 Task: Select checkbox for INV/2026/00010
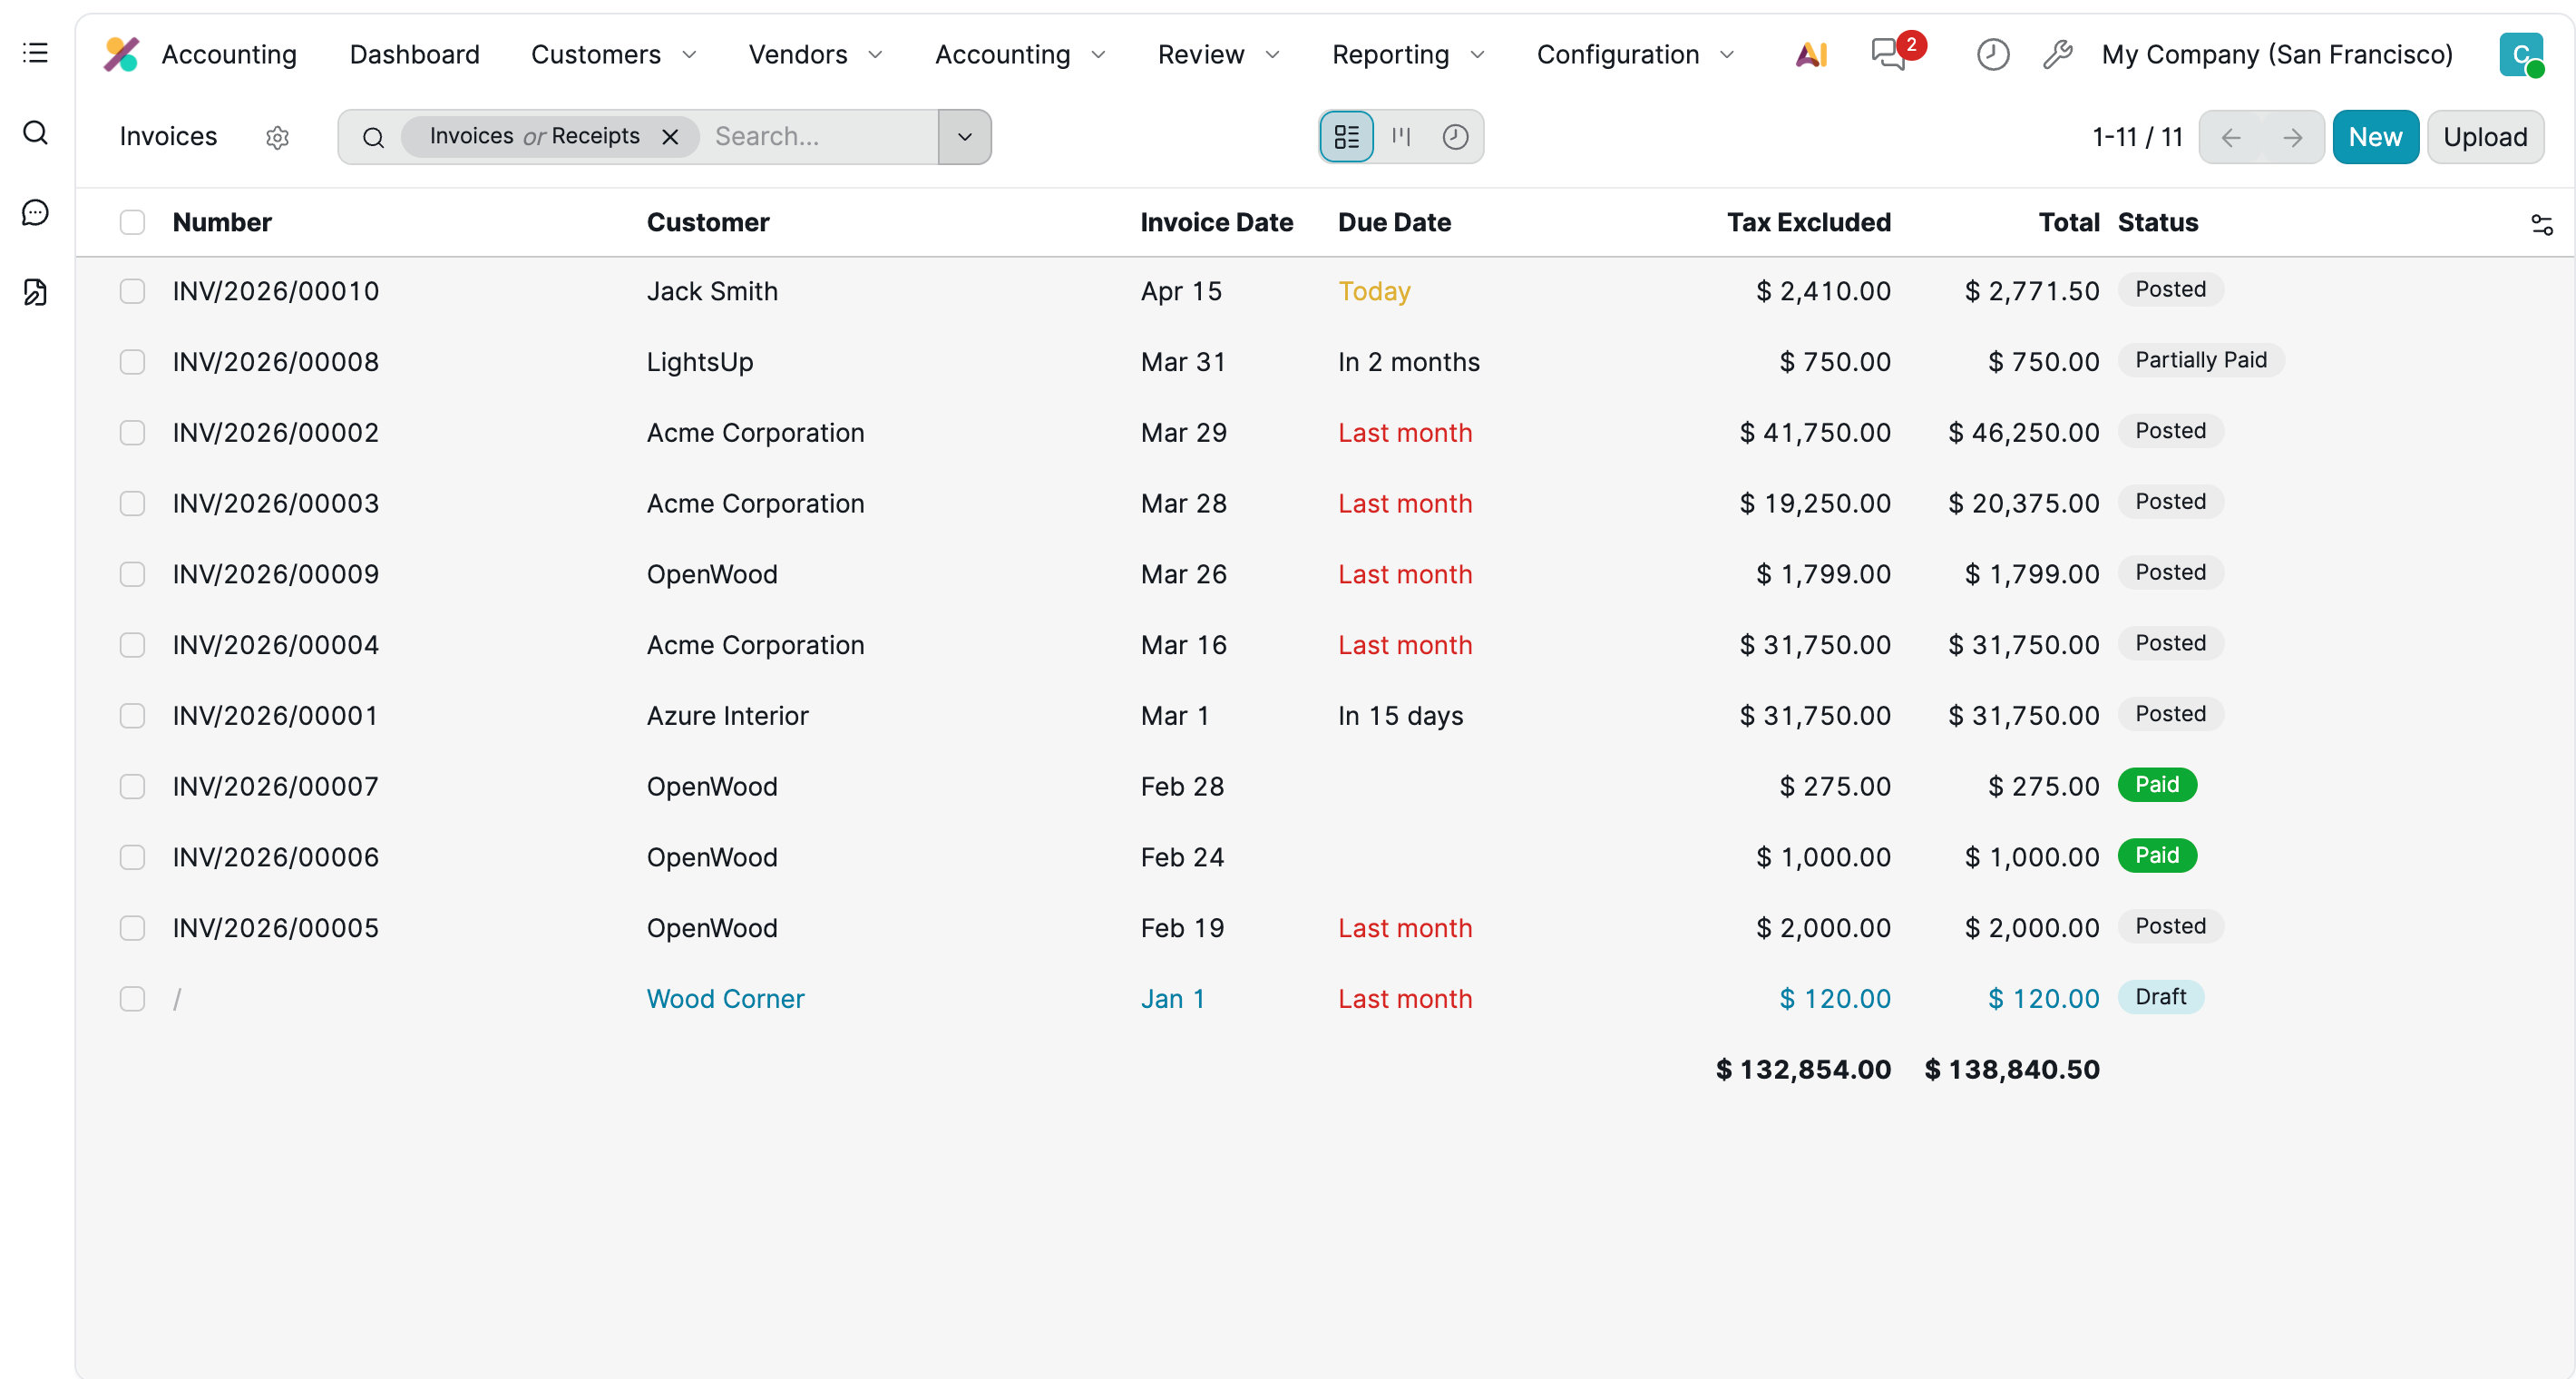click(x=132, y=291)
